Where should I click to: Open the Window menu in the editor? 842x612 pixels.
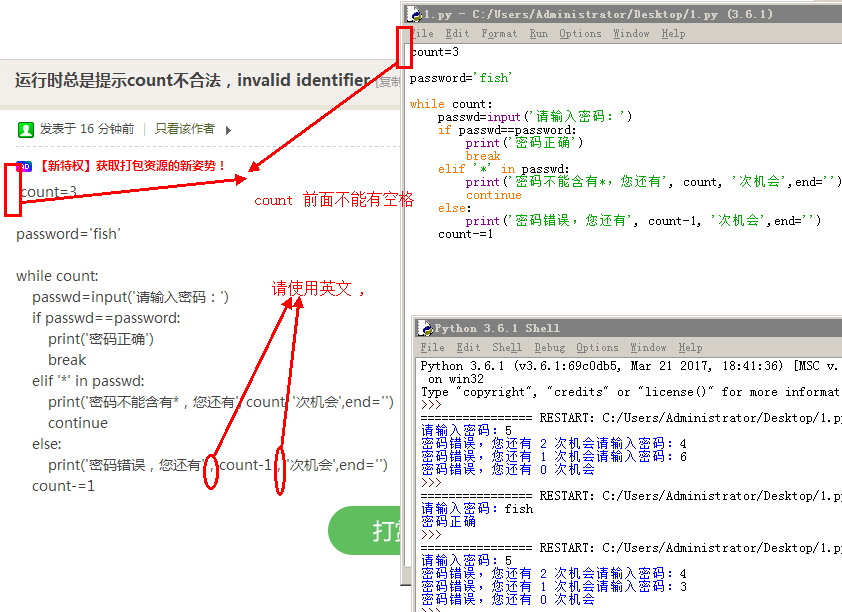point(631,34)
